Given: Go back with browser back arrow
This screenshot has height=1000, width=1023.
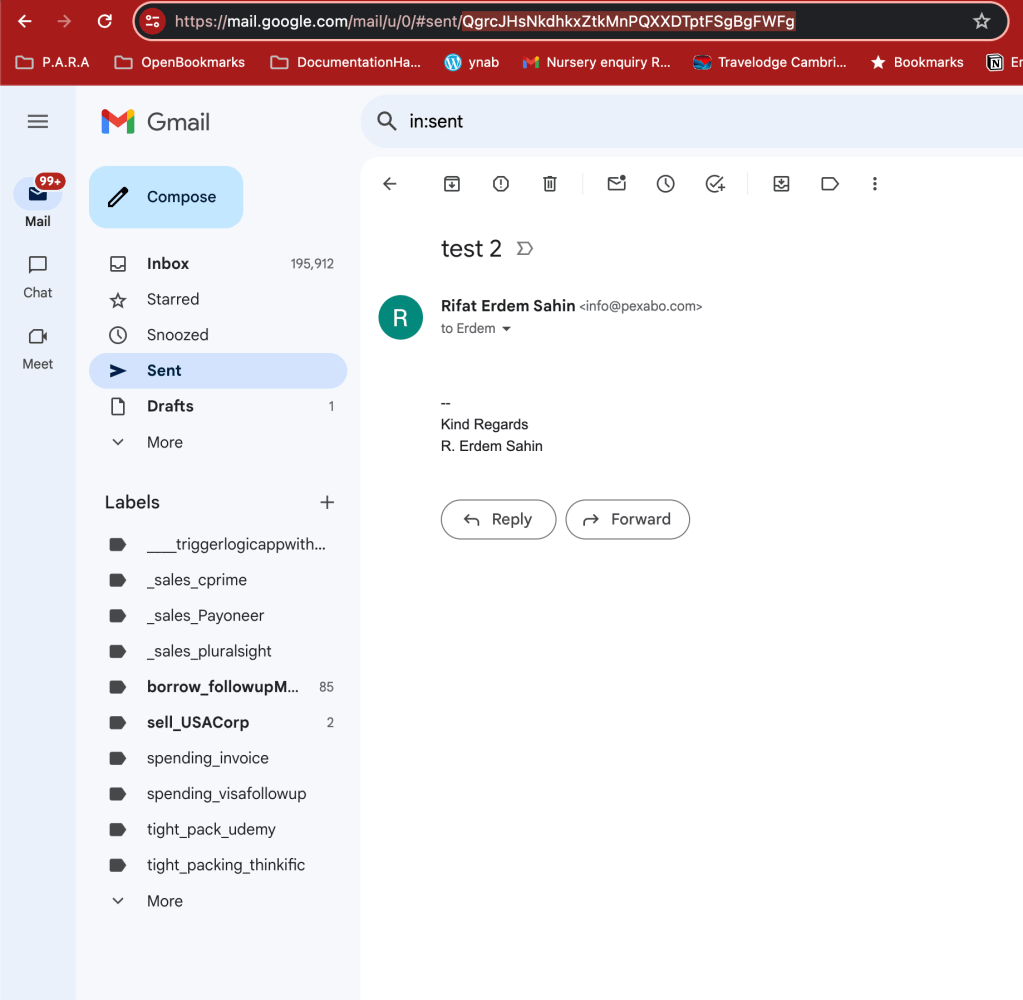Looking at the screenshot, I should [x=25, y=22].
